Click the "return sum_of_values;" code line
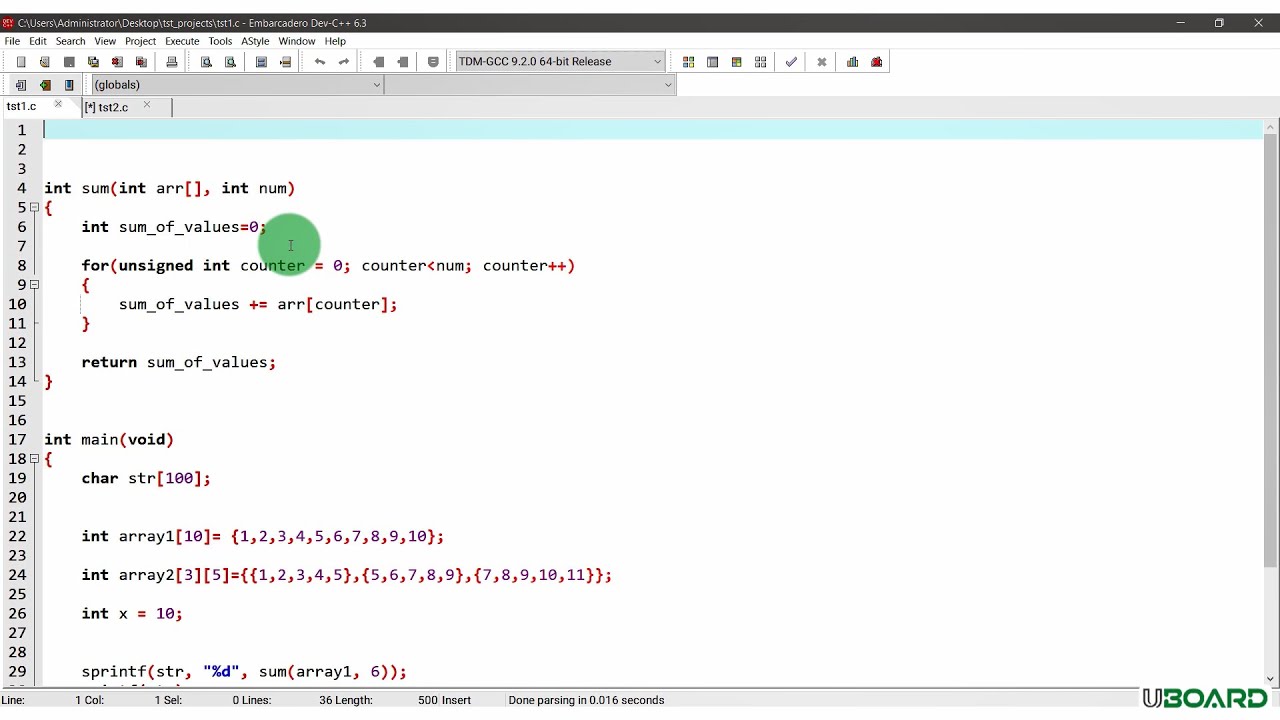 (179, 362)
